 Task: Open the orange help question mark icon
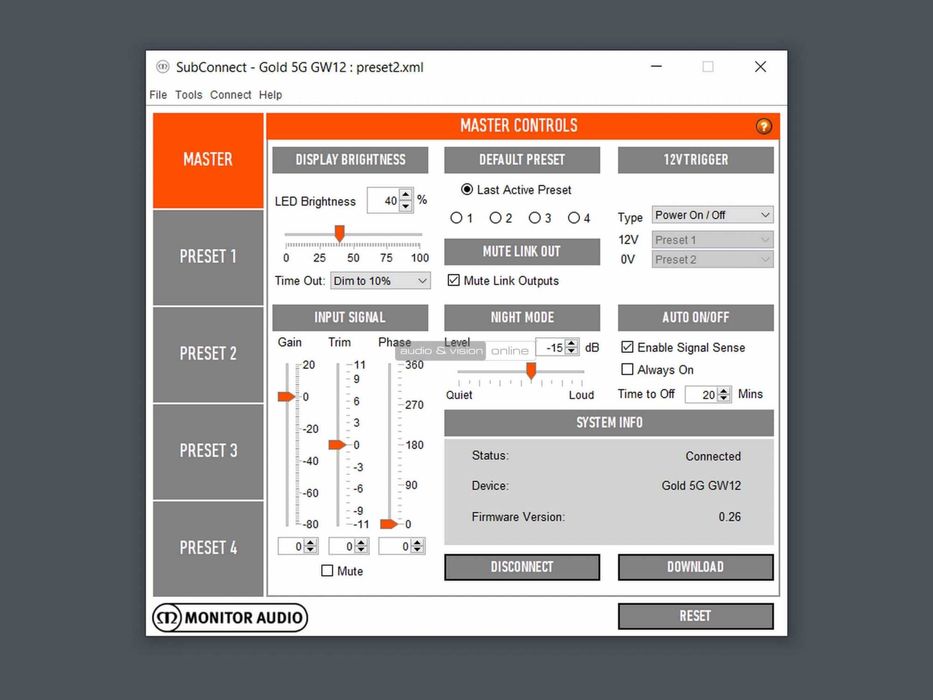tap(763, 126)
